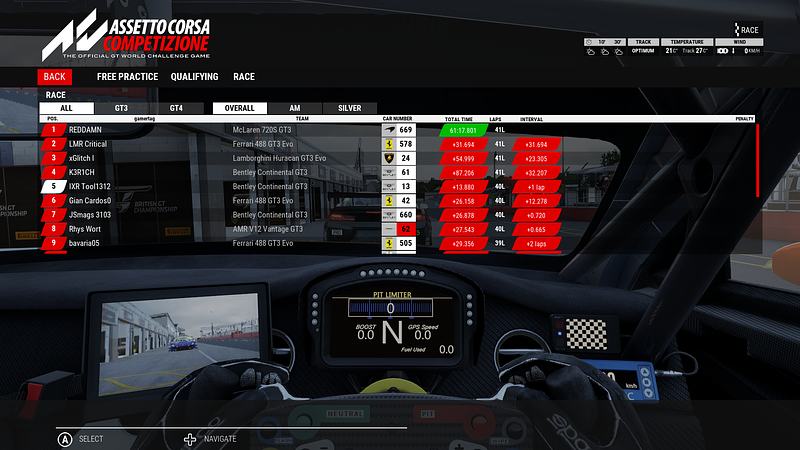
Task: Click the RACE flag session indicator
Action: pyautogui.click(x=746, y=30)
